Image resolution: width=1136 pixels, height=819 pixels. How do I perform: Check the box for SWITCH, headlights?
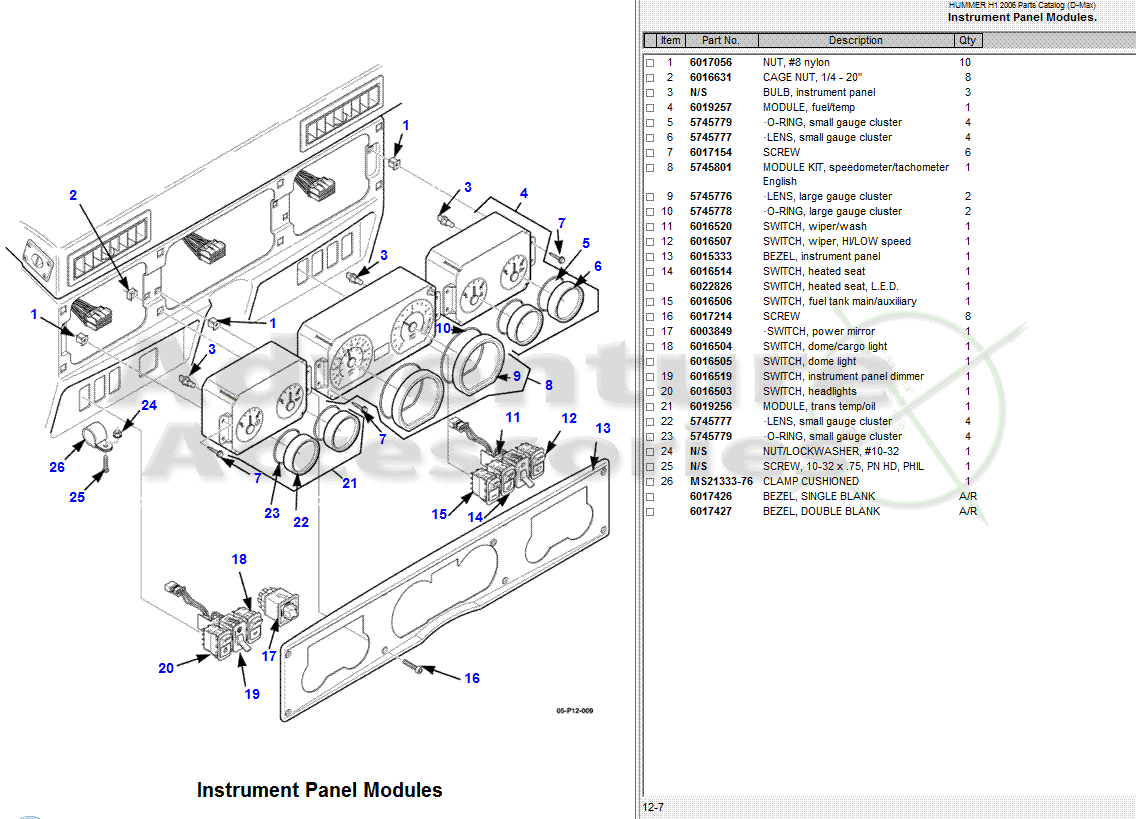tap(650, 391)
